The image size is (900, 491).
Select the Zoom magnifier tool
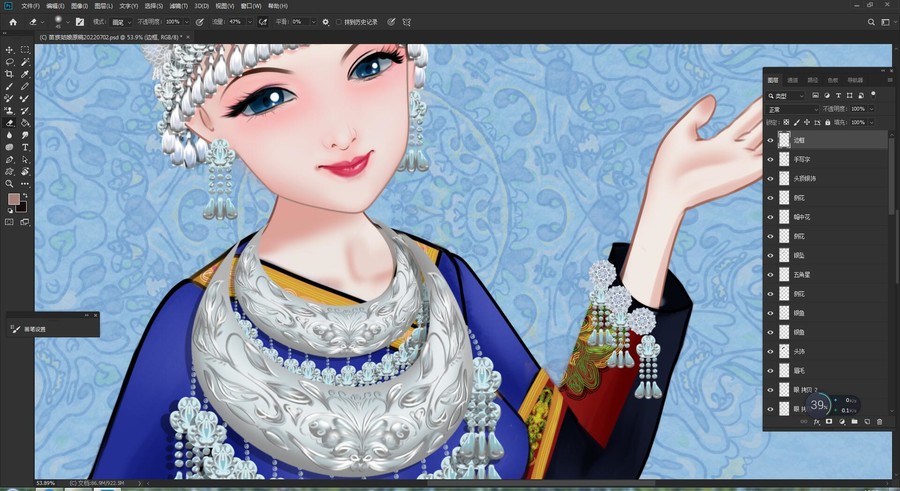pos(9,184)
